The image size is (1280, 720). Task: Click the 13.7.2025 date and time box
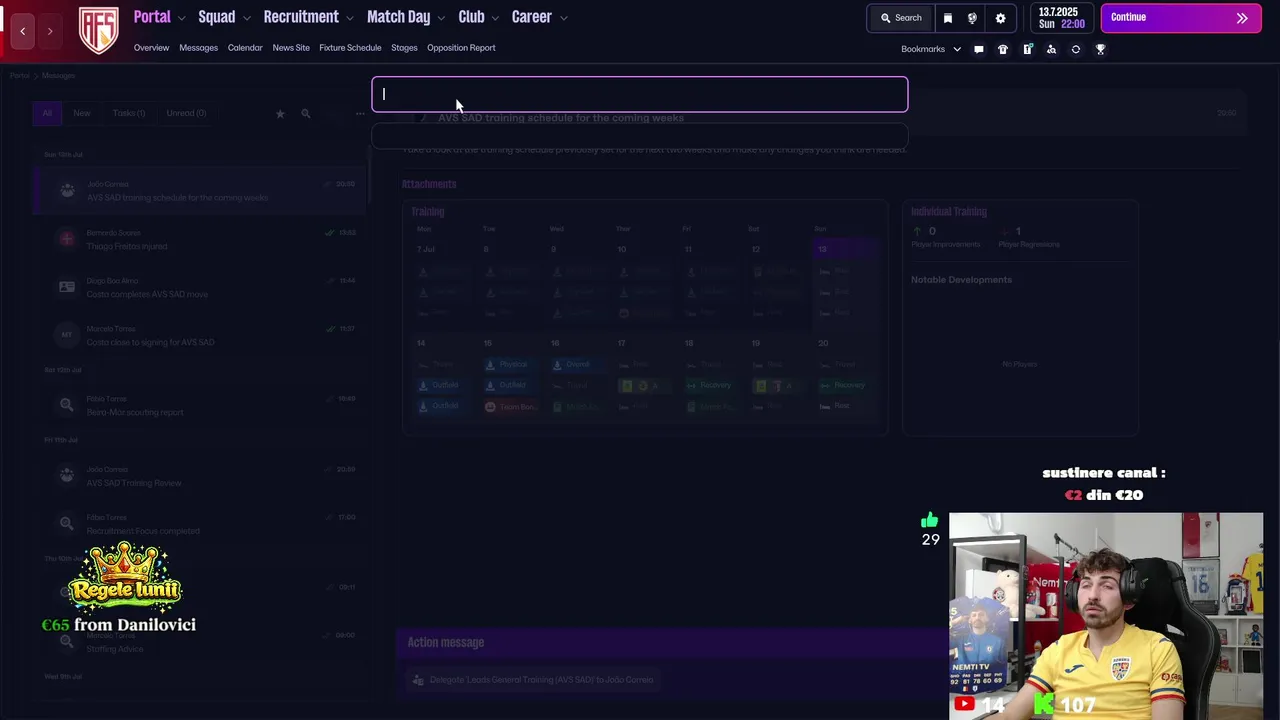[1061, 18]
